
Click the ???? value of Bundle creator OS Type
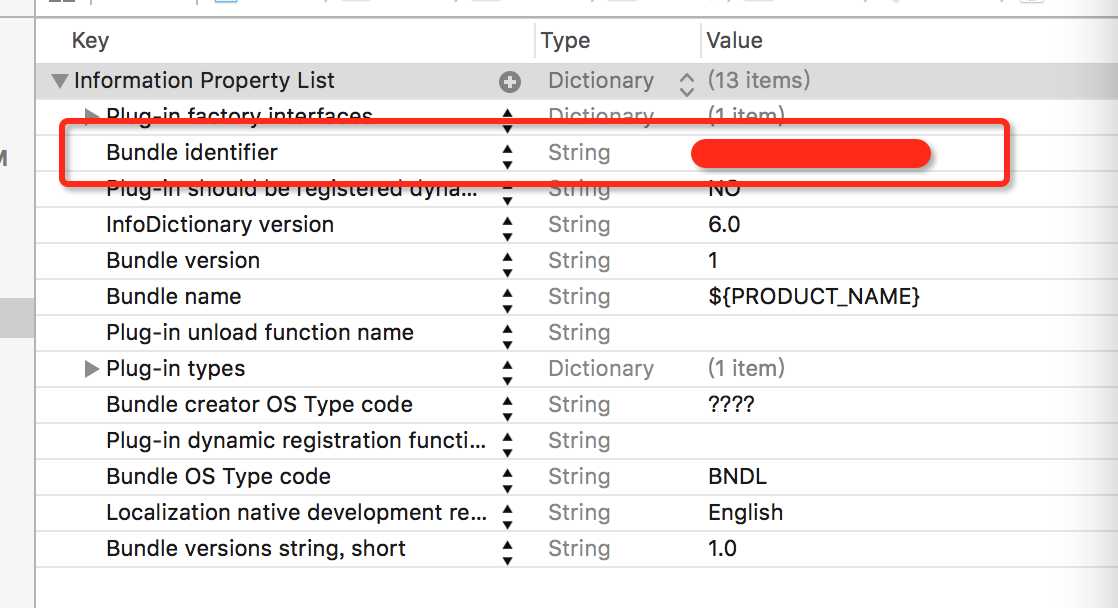(x=731, y=405)
